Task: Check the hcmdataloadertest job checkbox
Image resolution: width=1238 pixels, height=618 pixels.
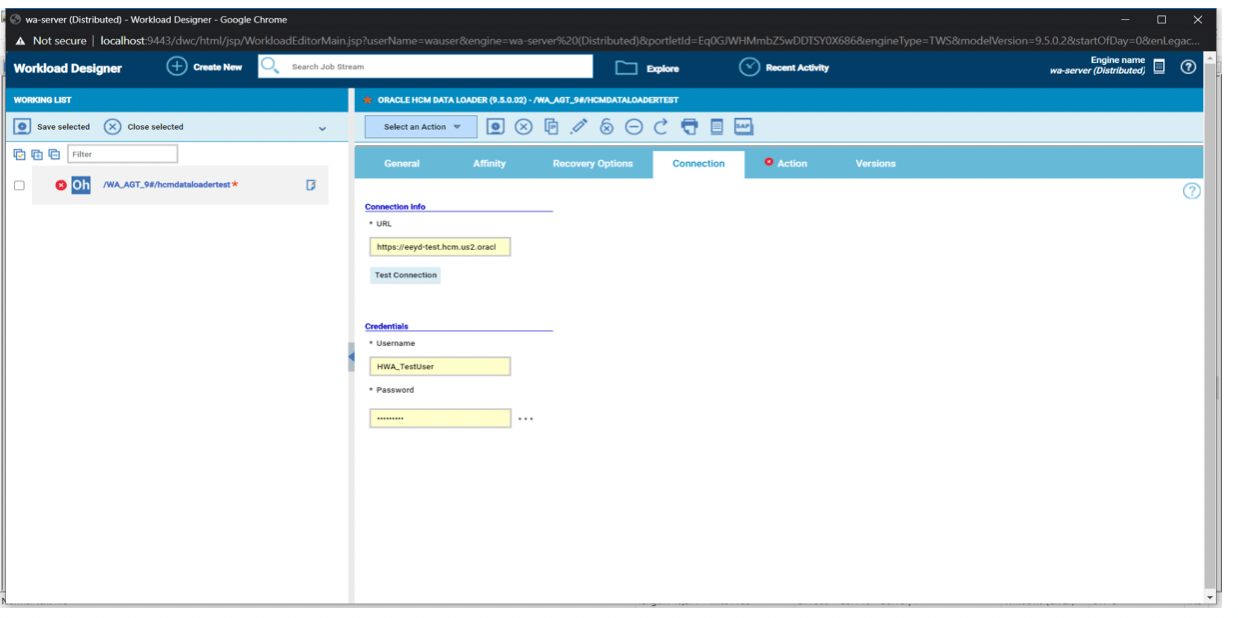Action: pos(19,185)
